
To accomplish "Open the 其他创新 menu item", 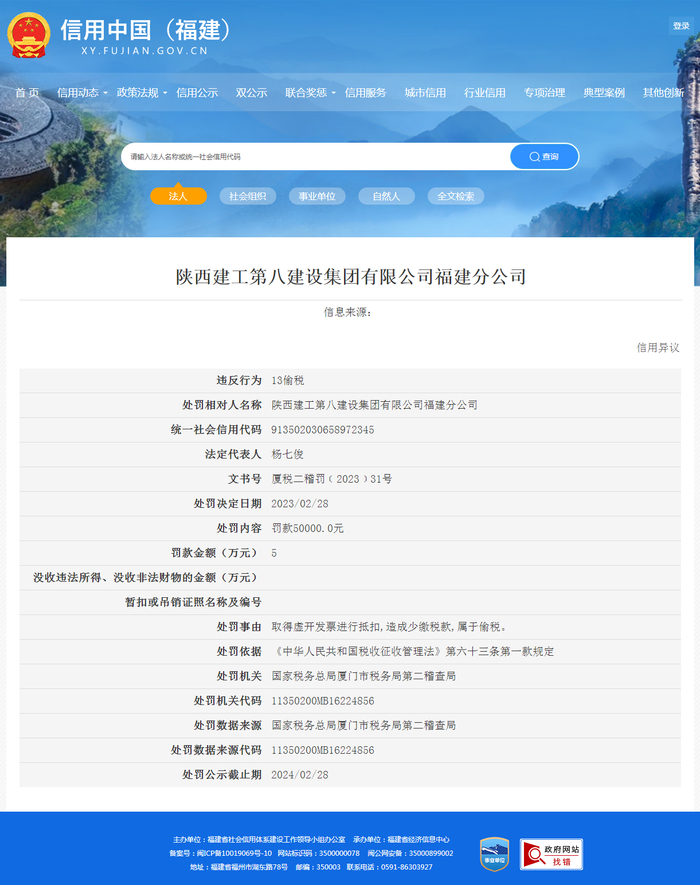I will [x=663, y=93].
